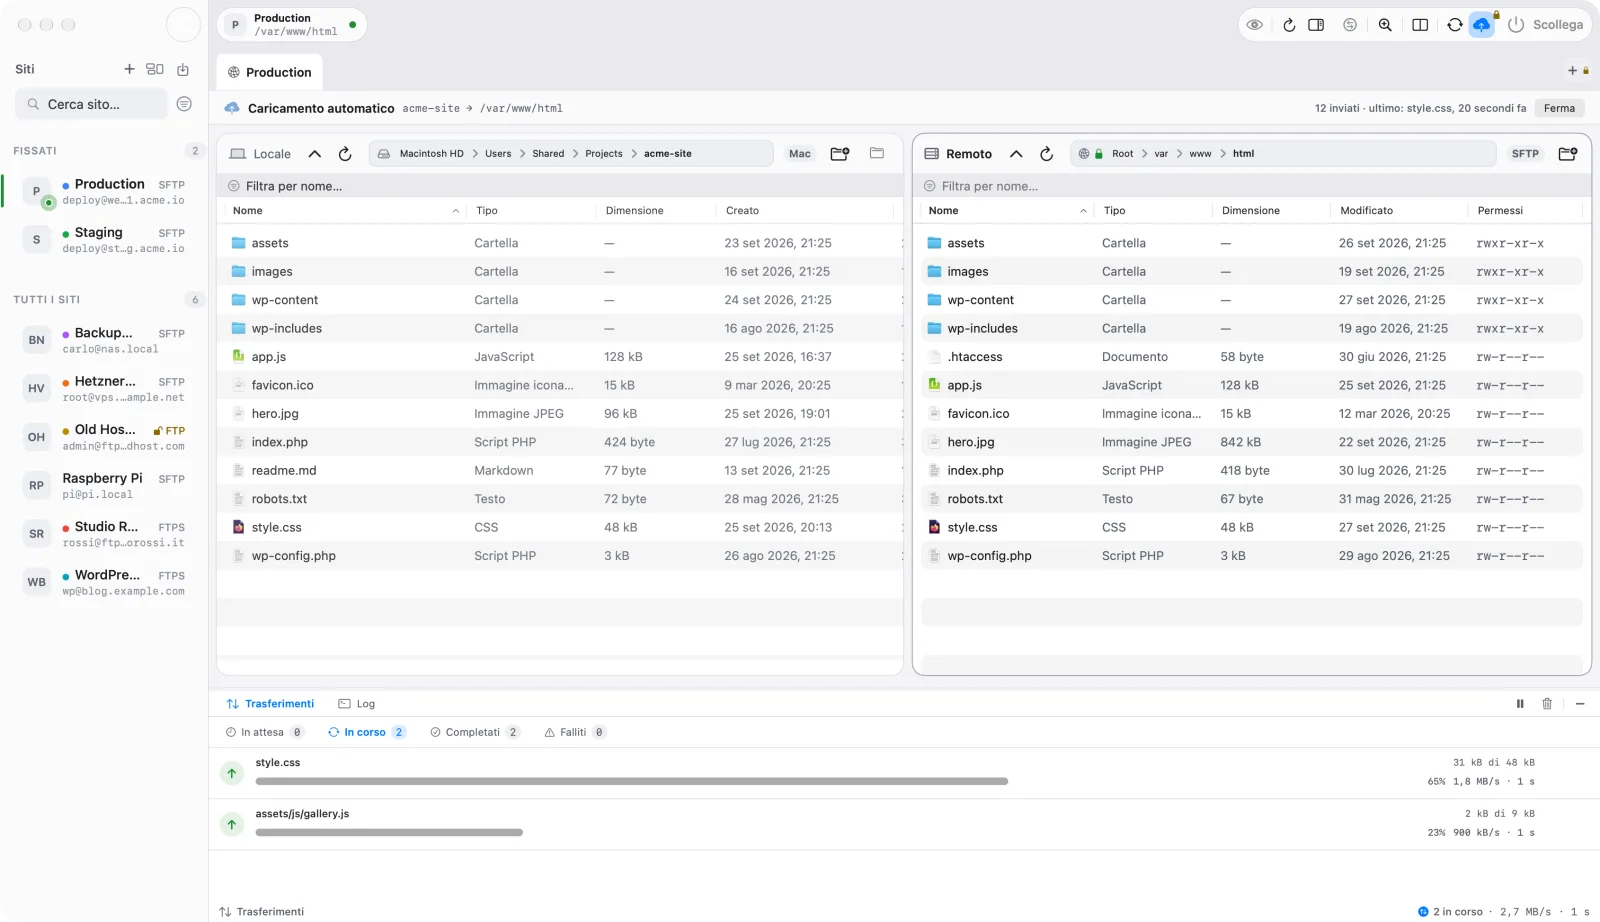1600x922 pixels.
Task: Toggle the automatic upload cloud button
Action: pos(1482,25)
